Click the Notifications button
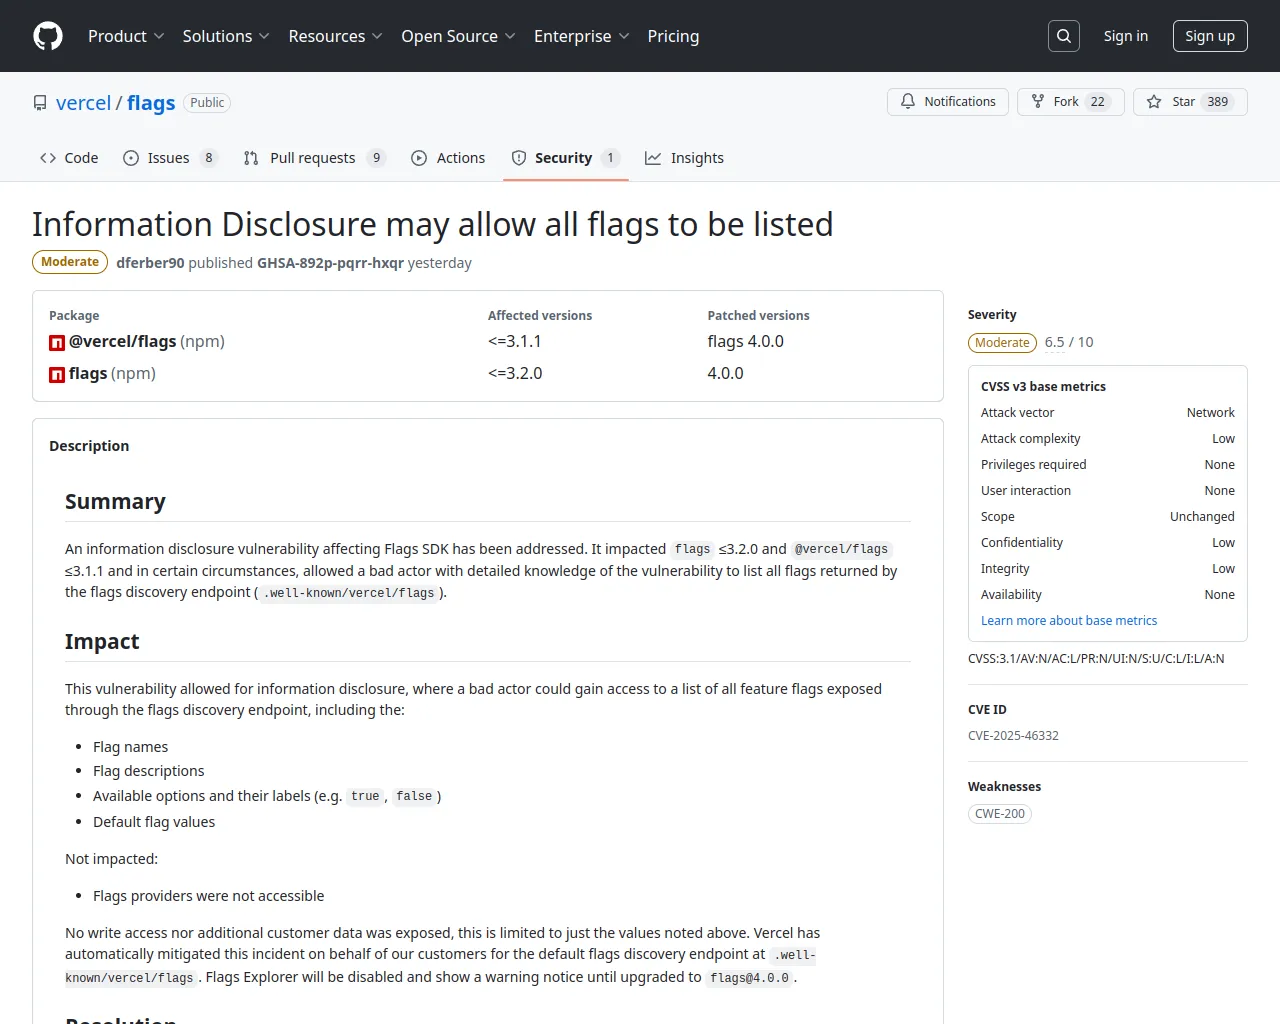 948,101
